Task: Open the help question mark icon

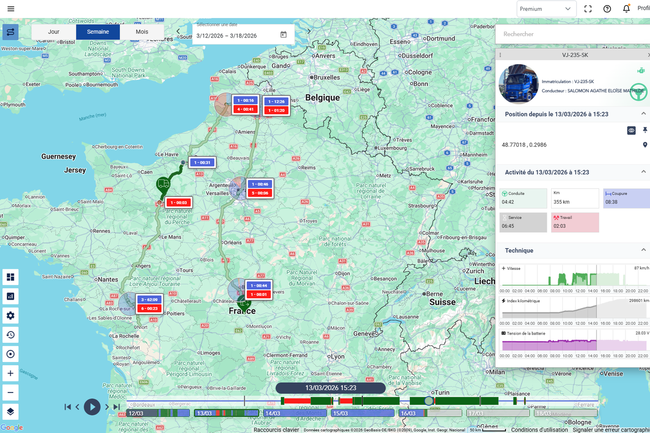Action: tap(607, 9)
